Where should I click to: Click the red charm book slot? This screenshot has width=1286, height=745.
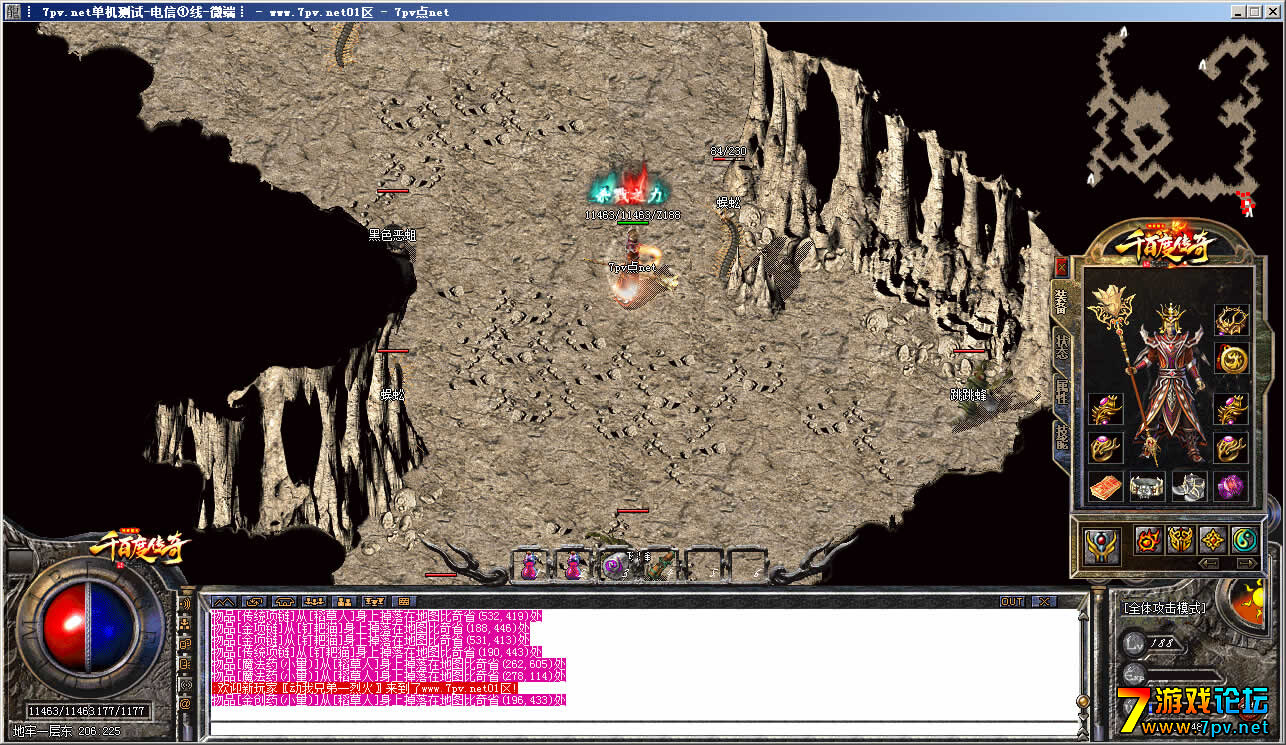(1105, 487)
